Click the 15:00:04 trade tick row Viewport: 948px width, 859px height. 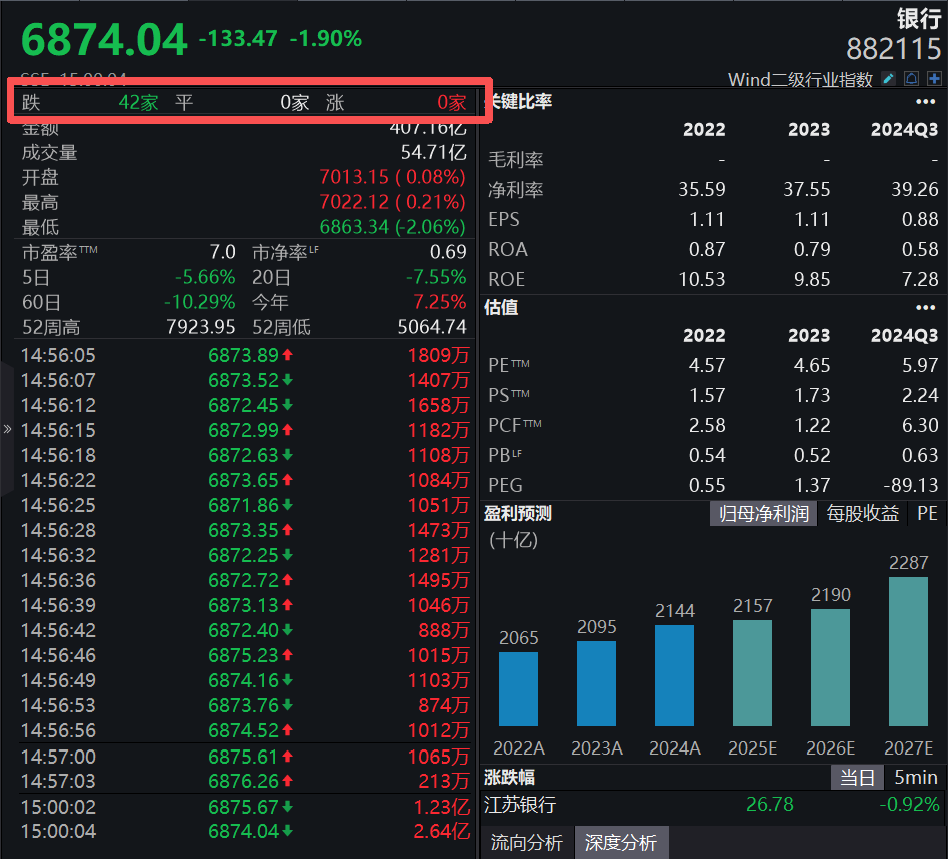(x=244, y=831)
